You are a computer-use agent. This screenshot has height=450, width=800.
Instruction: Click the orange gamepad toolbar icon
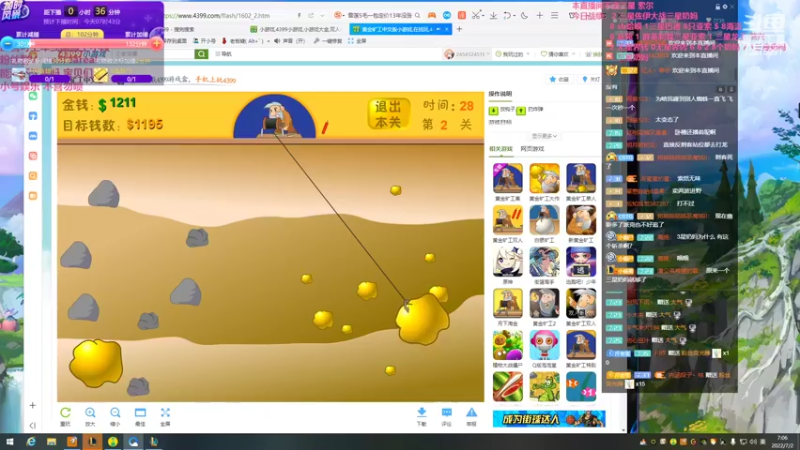432,16
